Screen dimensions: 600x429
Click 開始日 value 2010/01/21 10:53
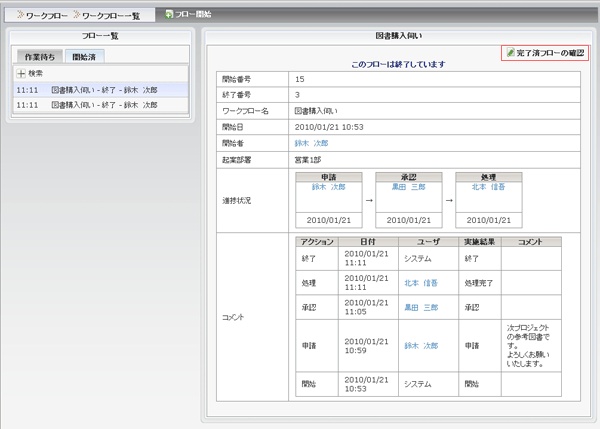[x=329, y=127]
